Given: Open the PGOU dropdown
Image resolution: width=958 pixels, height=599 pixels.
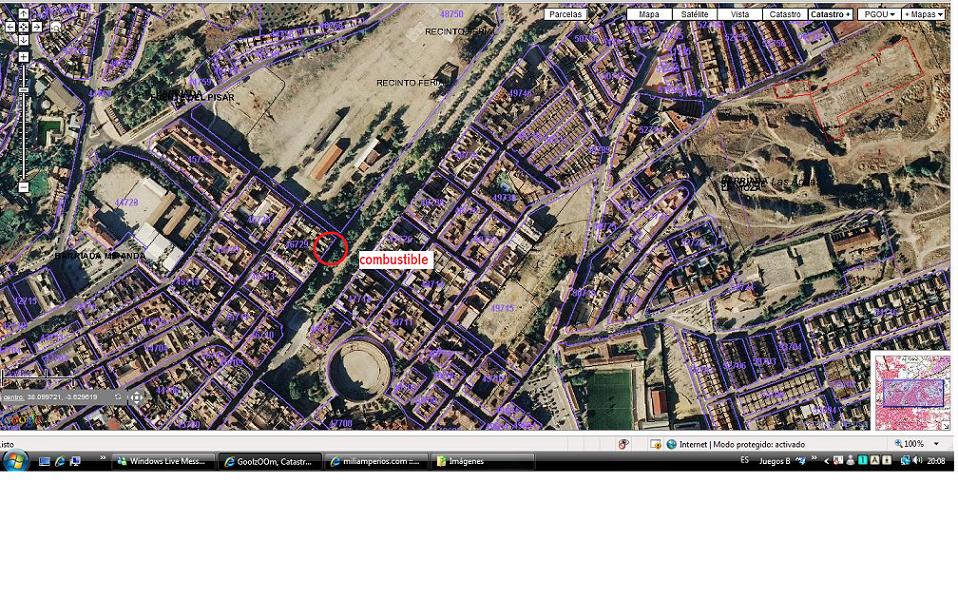Looking at the screenshot, I should (878, 15).
